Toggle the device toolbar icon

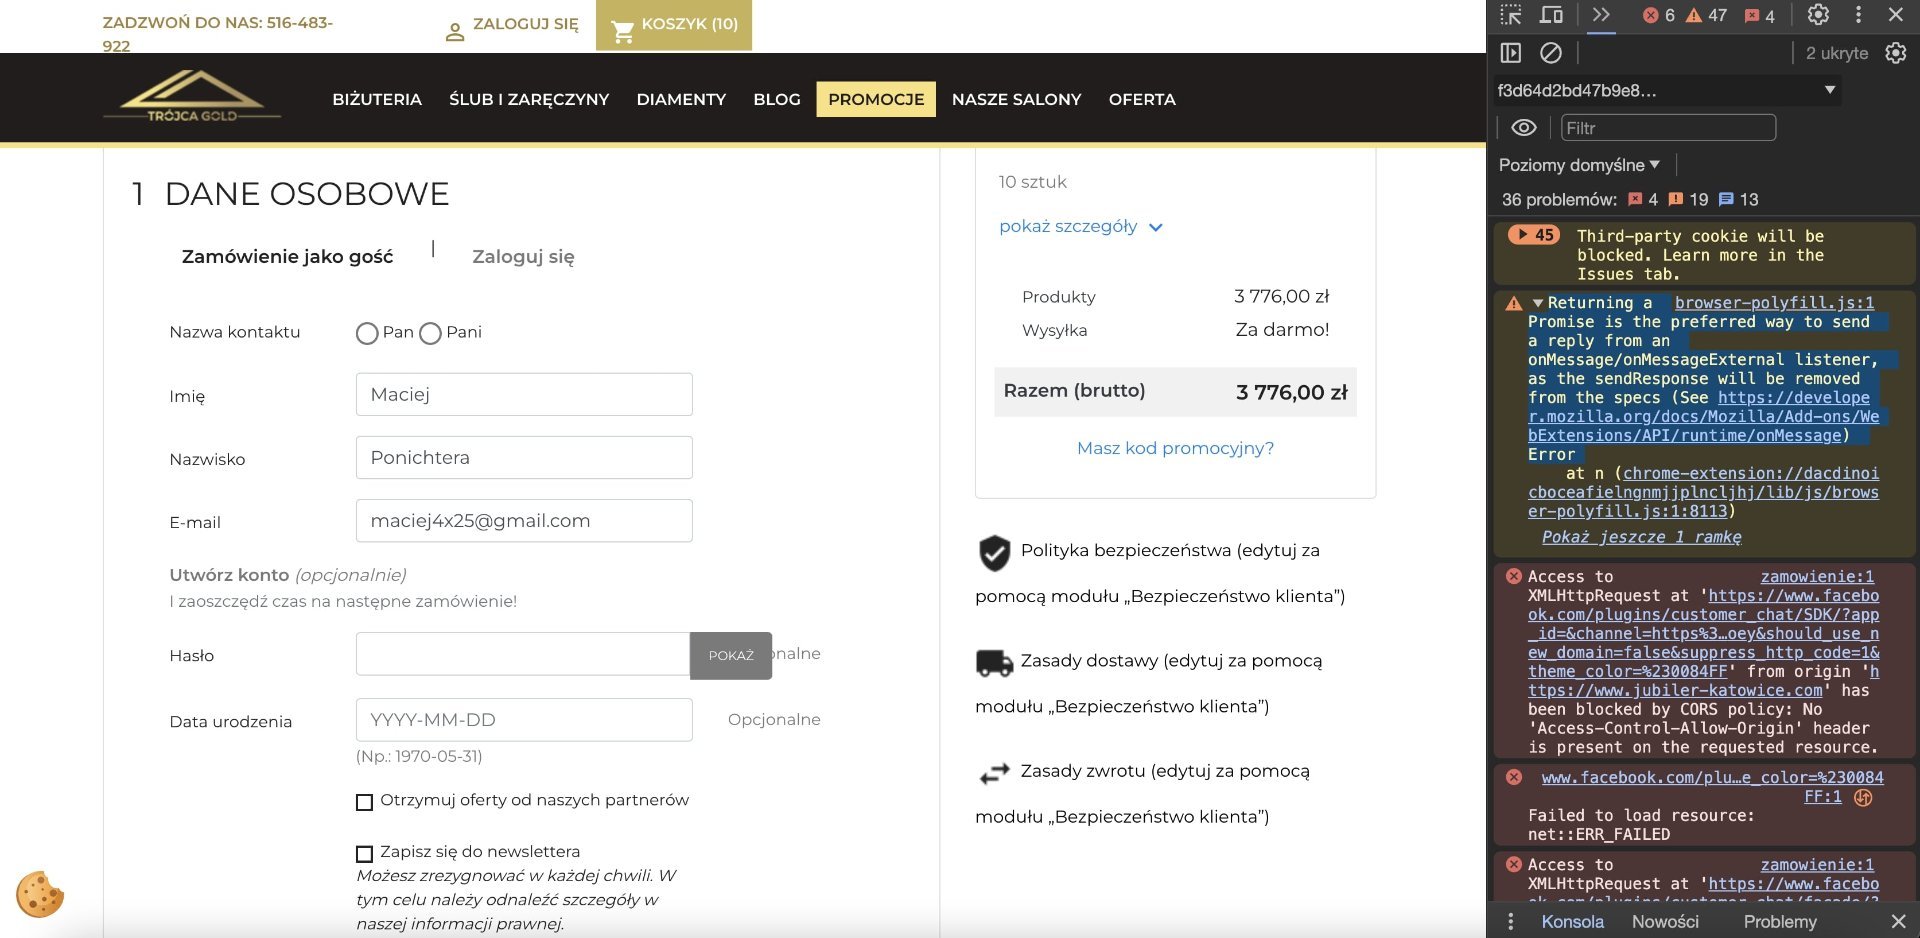click(1551, 15)
